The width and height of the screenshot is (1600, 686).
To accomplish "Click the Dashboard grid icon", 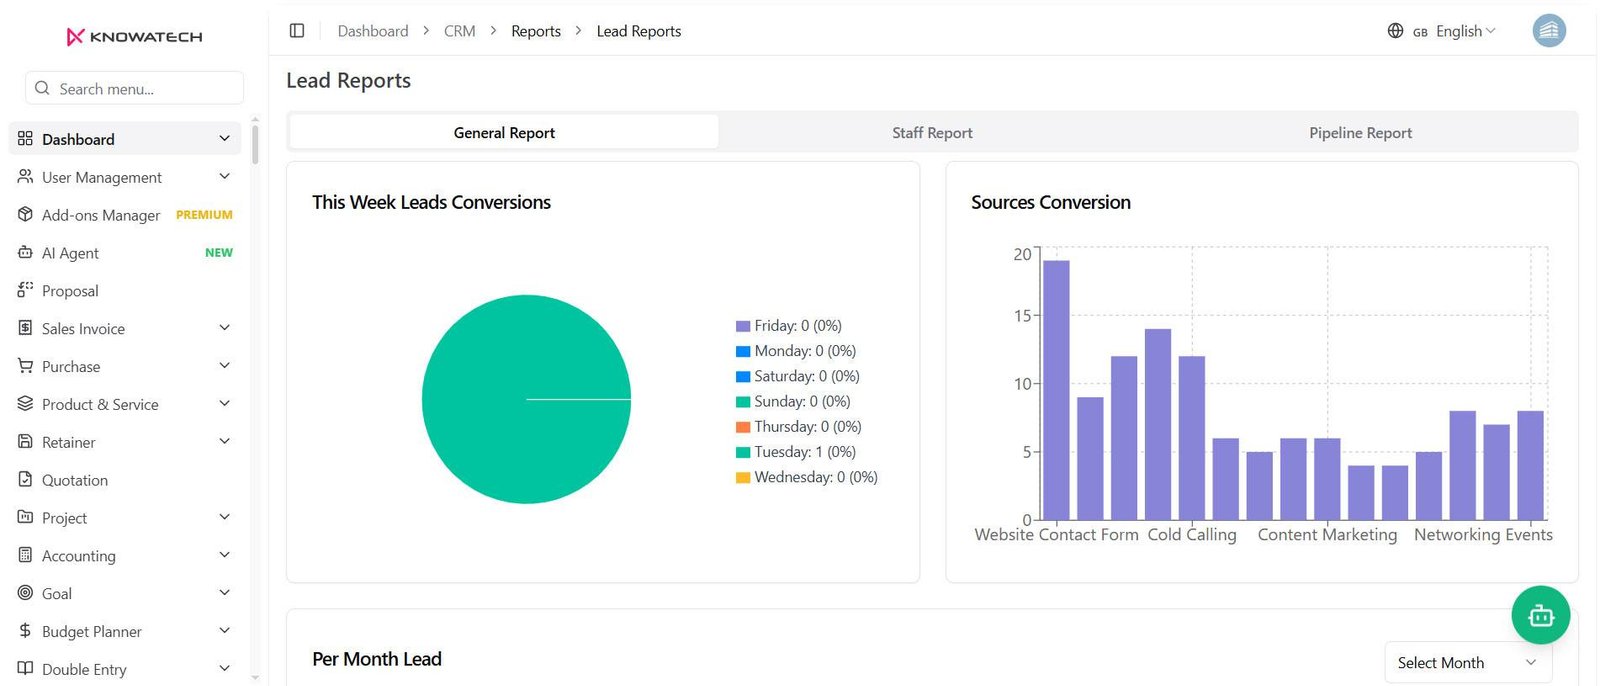I will pyautogui.click(x=25, y=139).
